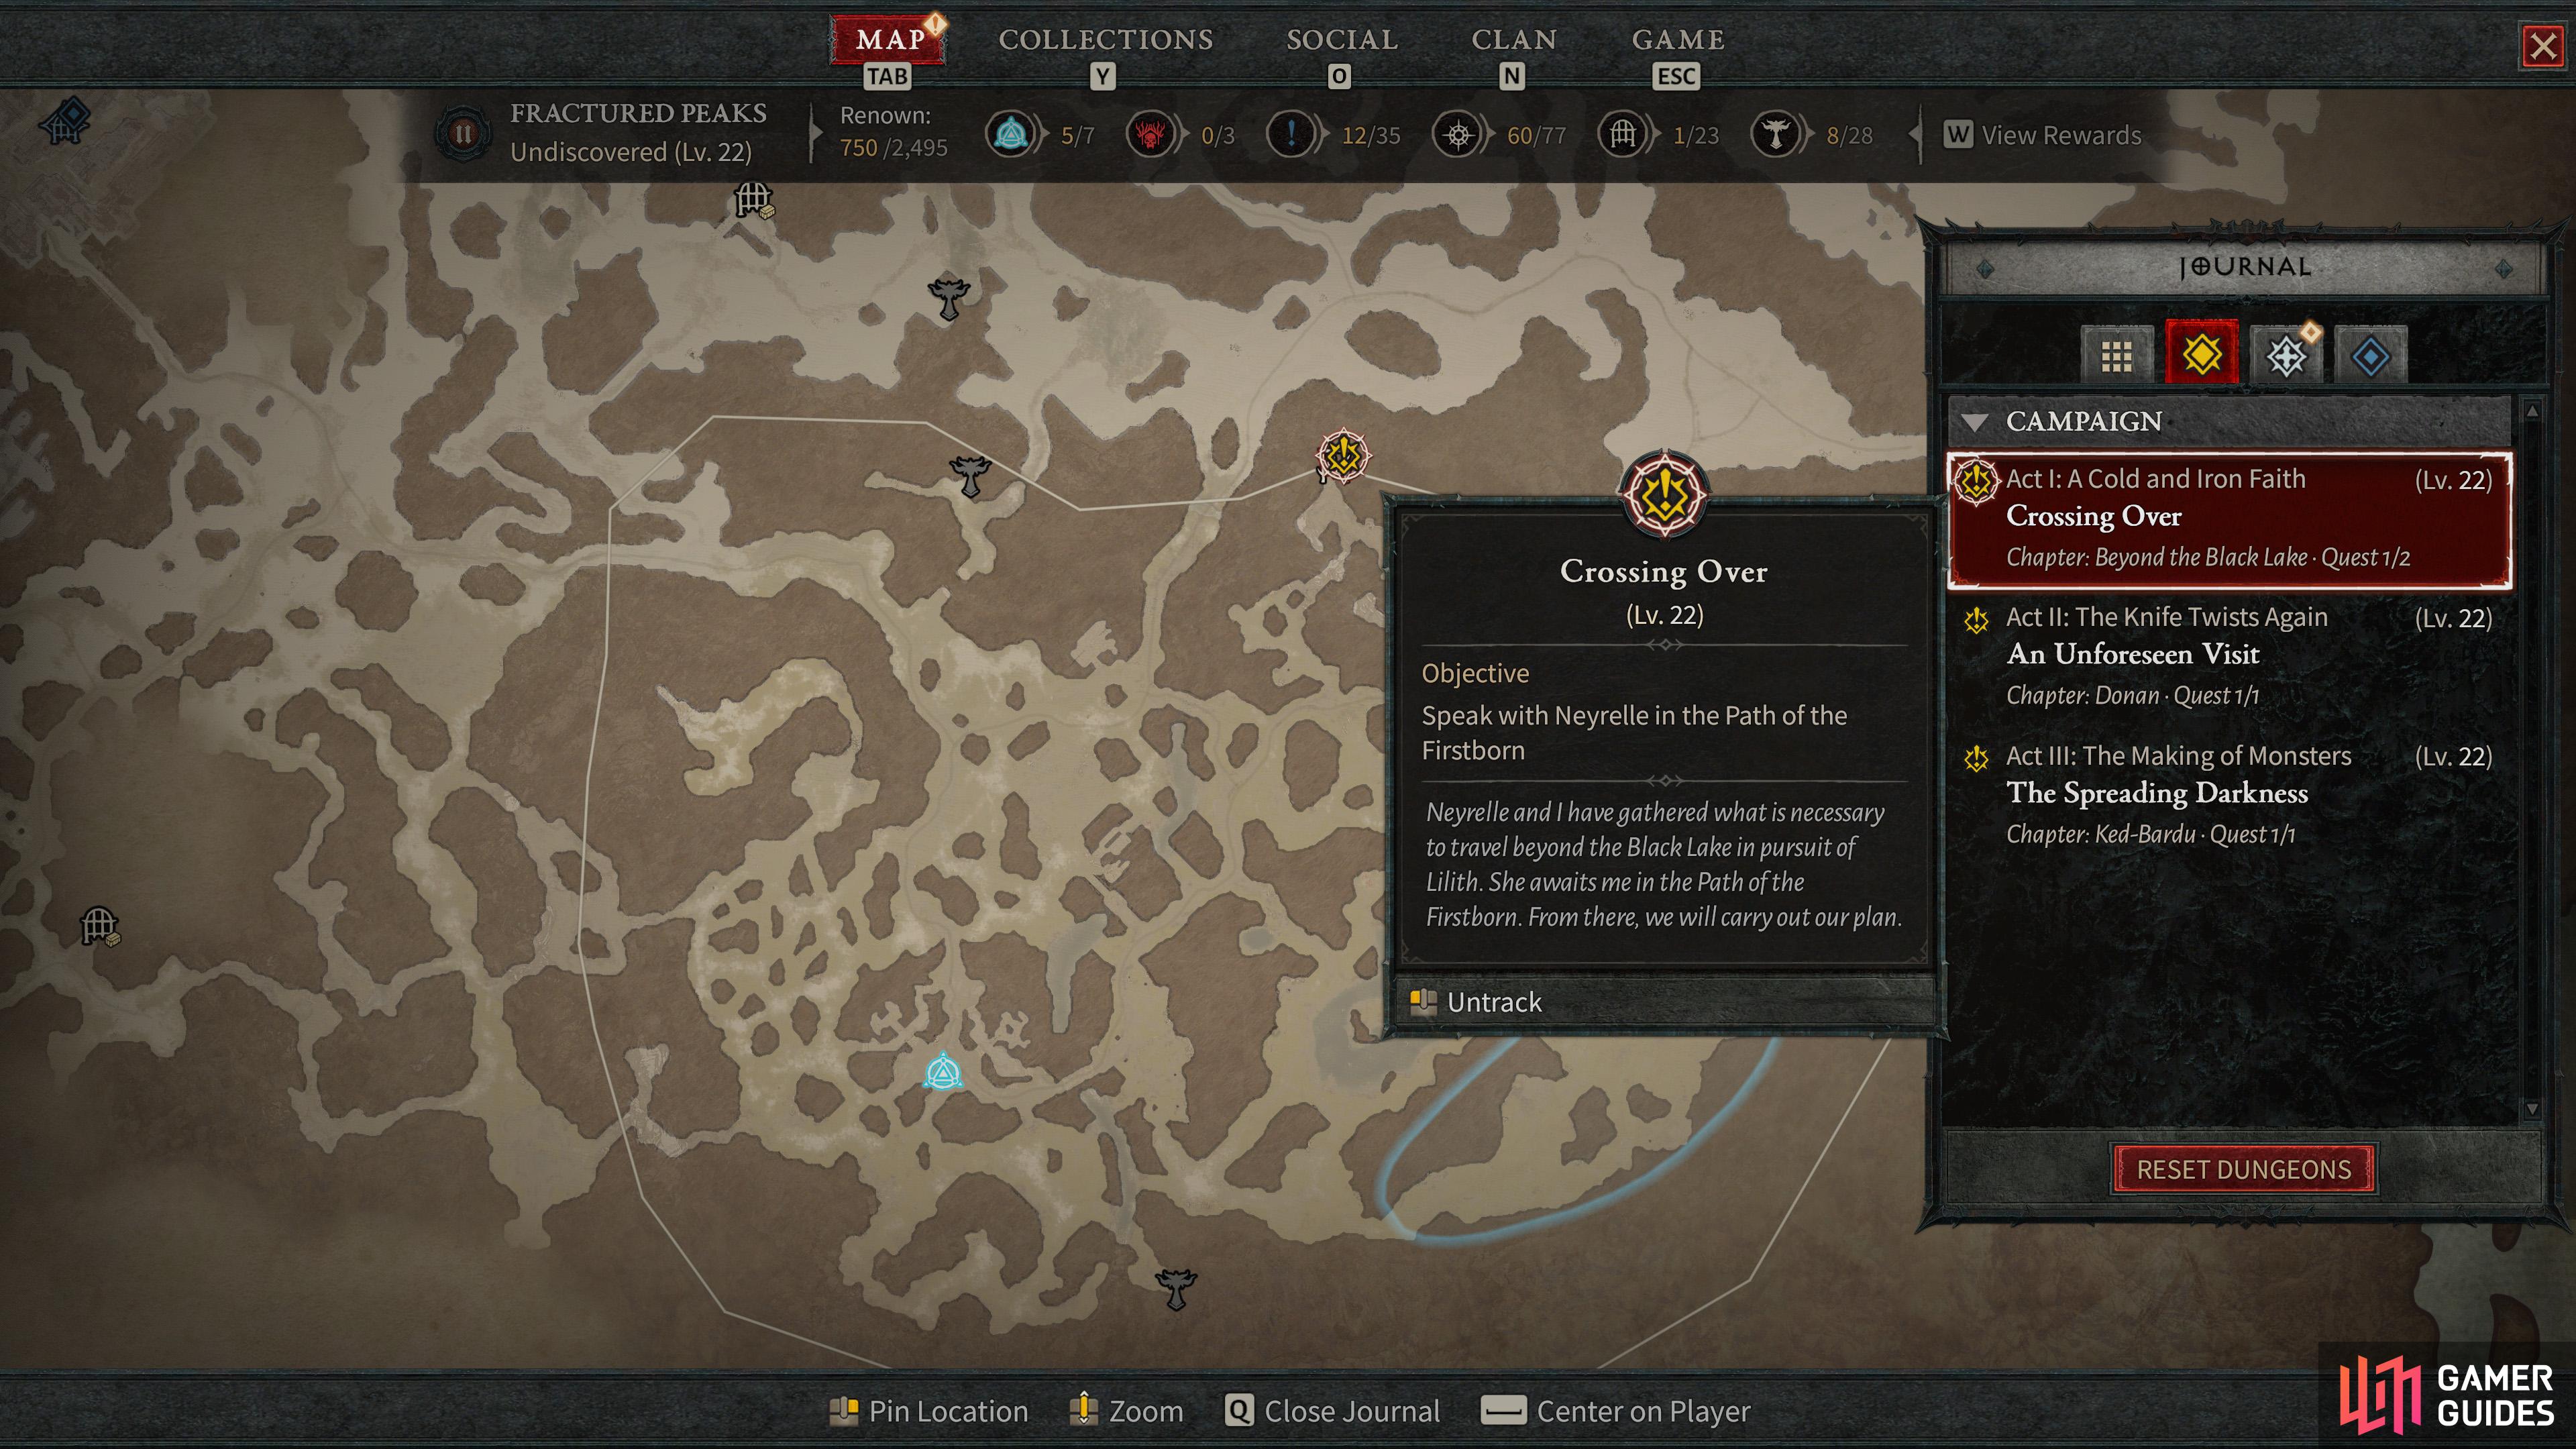Screen dimensions: 2576x1449
Task: Click the dungeon gate icon at top of map
Action: point(753,200)
